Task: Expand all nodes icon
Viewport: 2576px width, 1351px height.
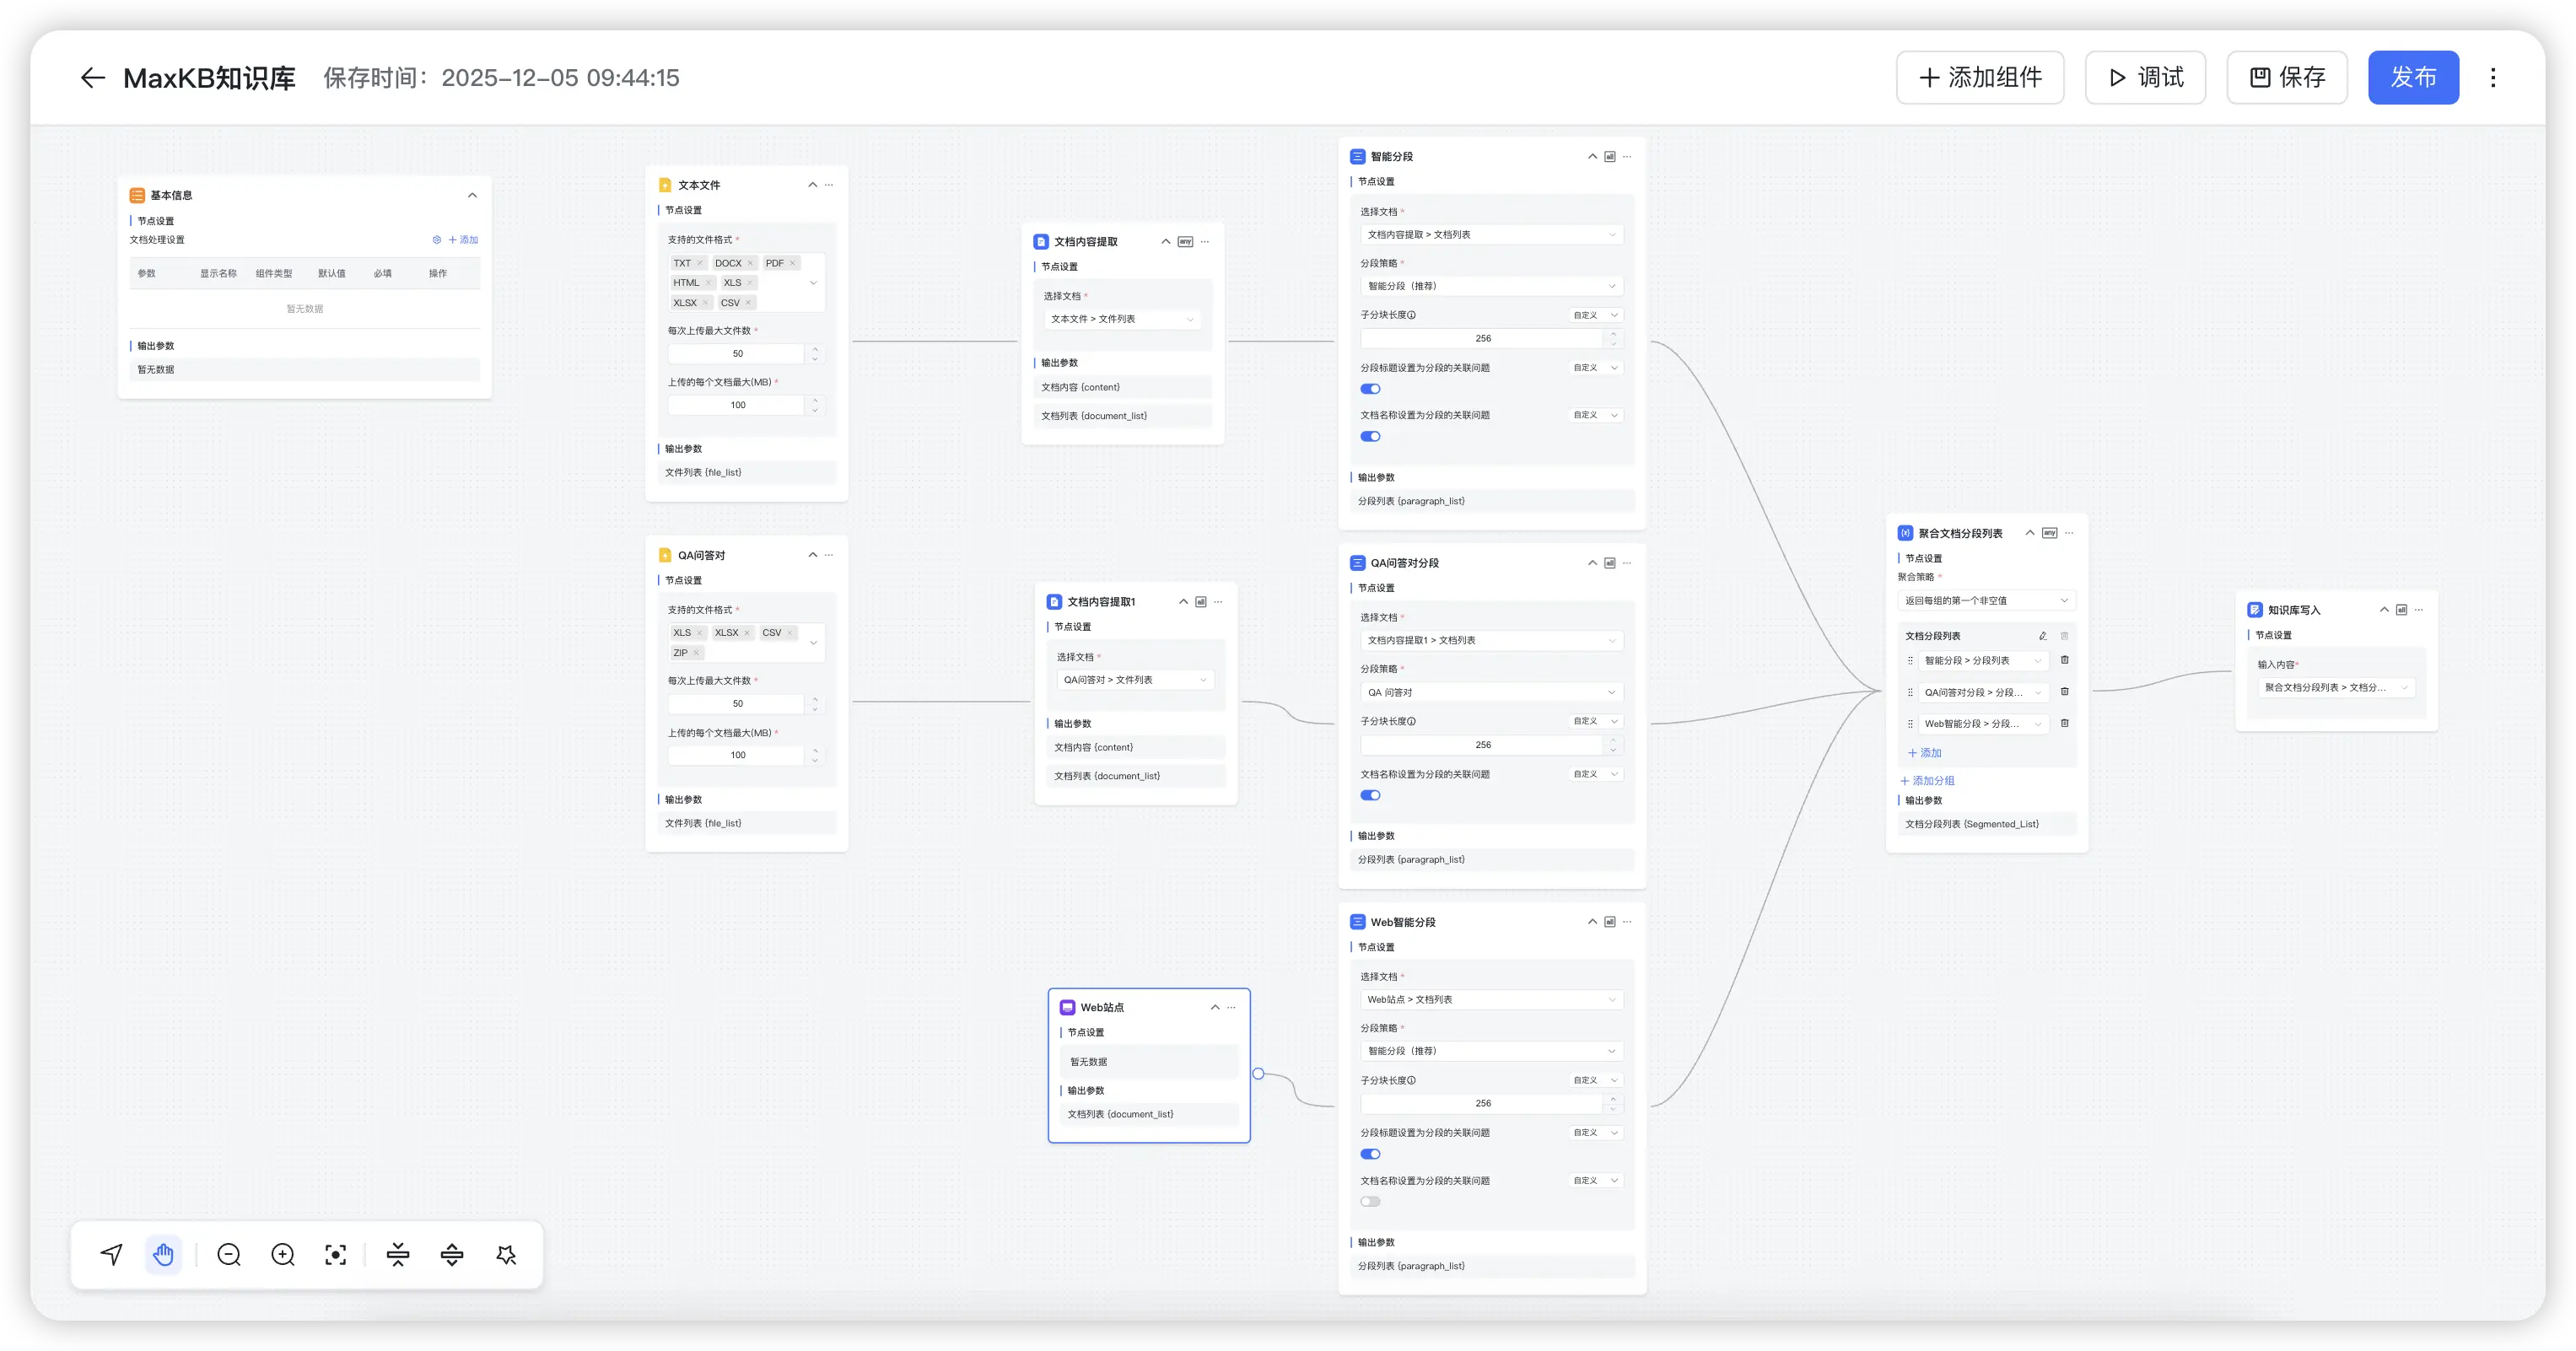Action: (452, 1254)
